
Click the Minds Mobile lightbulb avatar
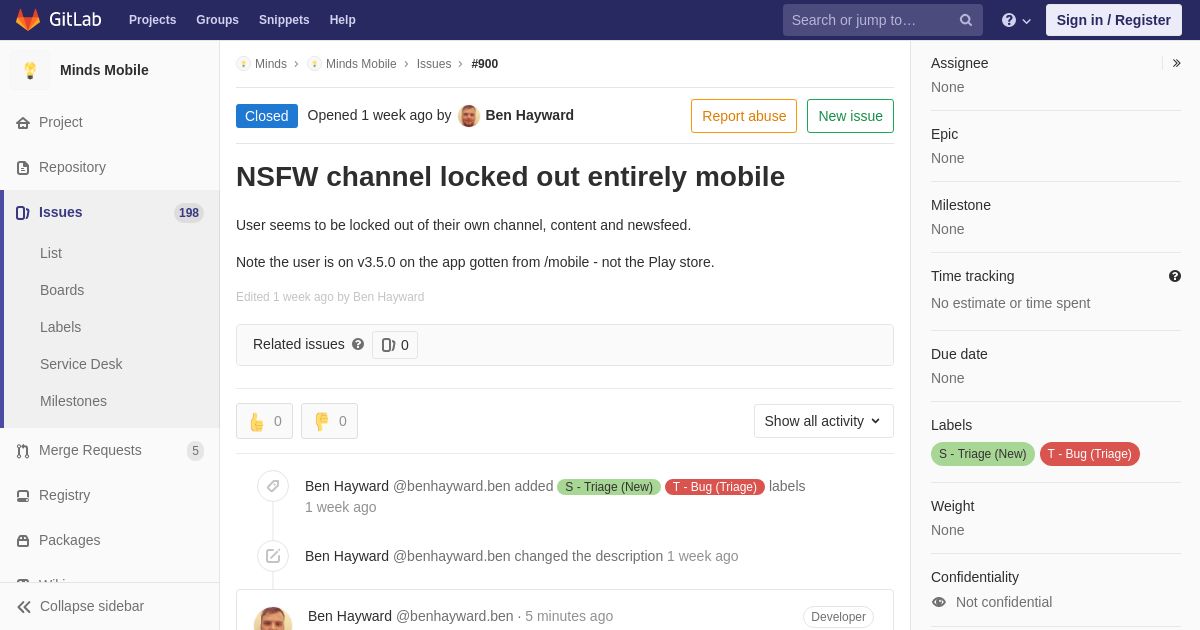click(x=30, y=70)
